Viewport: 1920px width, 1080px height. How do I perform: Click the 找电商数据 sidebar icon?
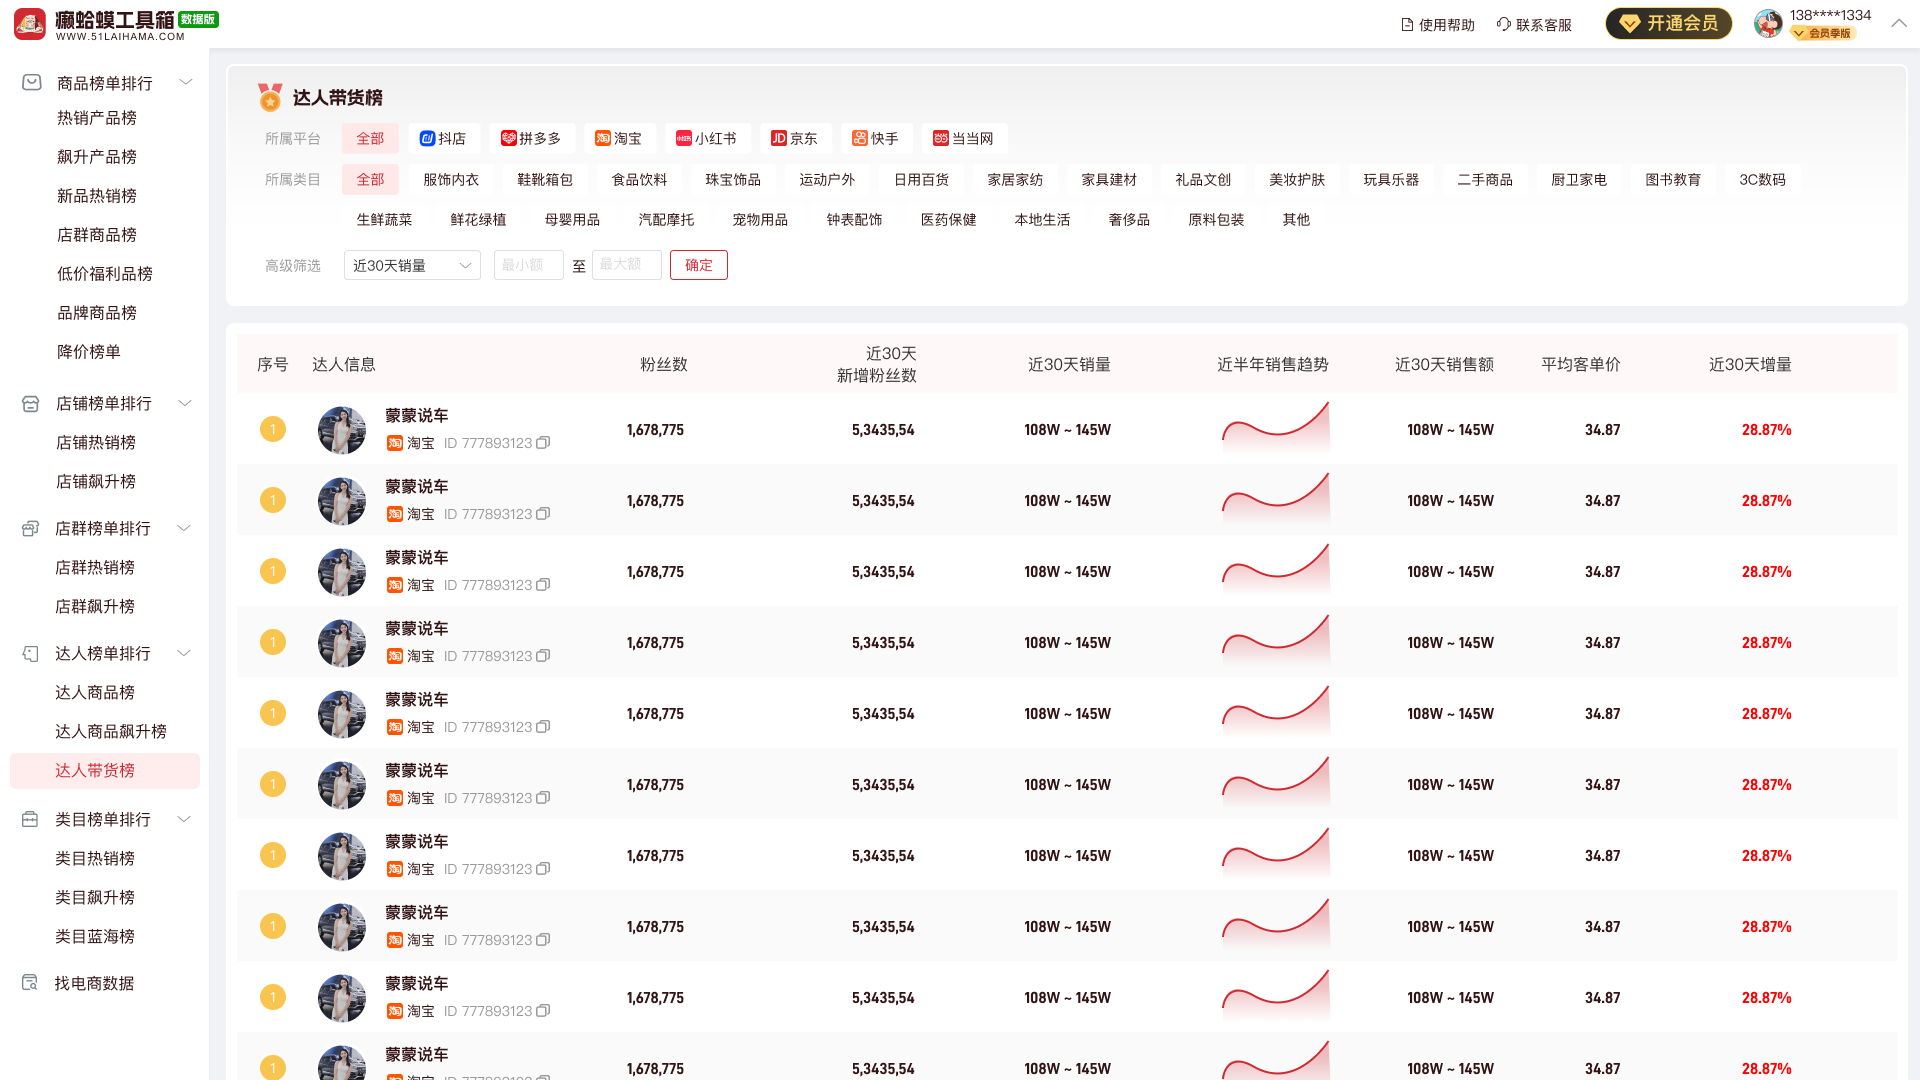click(30, 983)
